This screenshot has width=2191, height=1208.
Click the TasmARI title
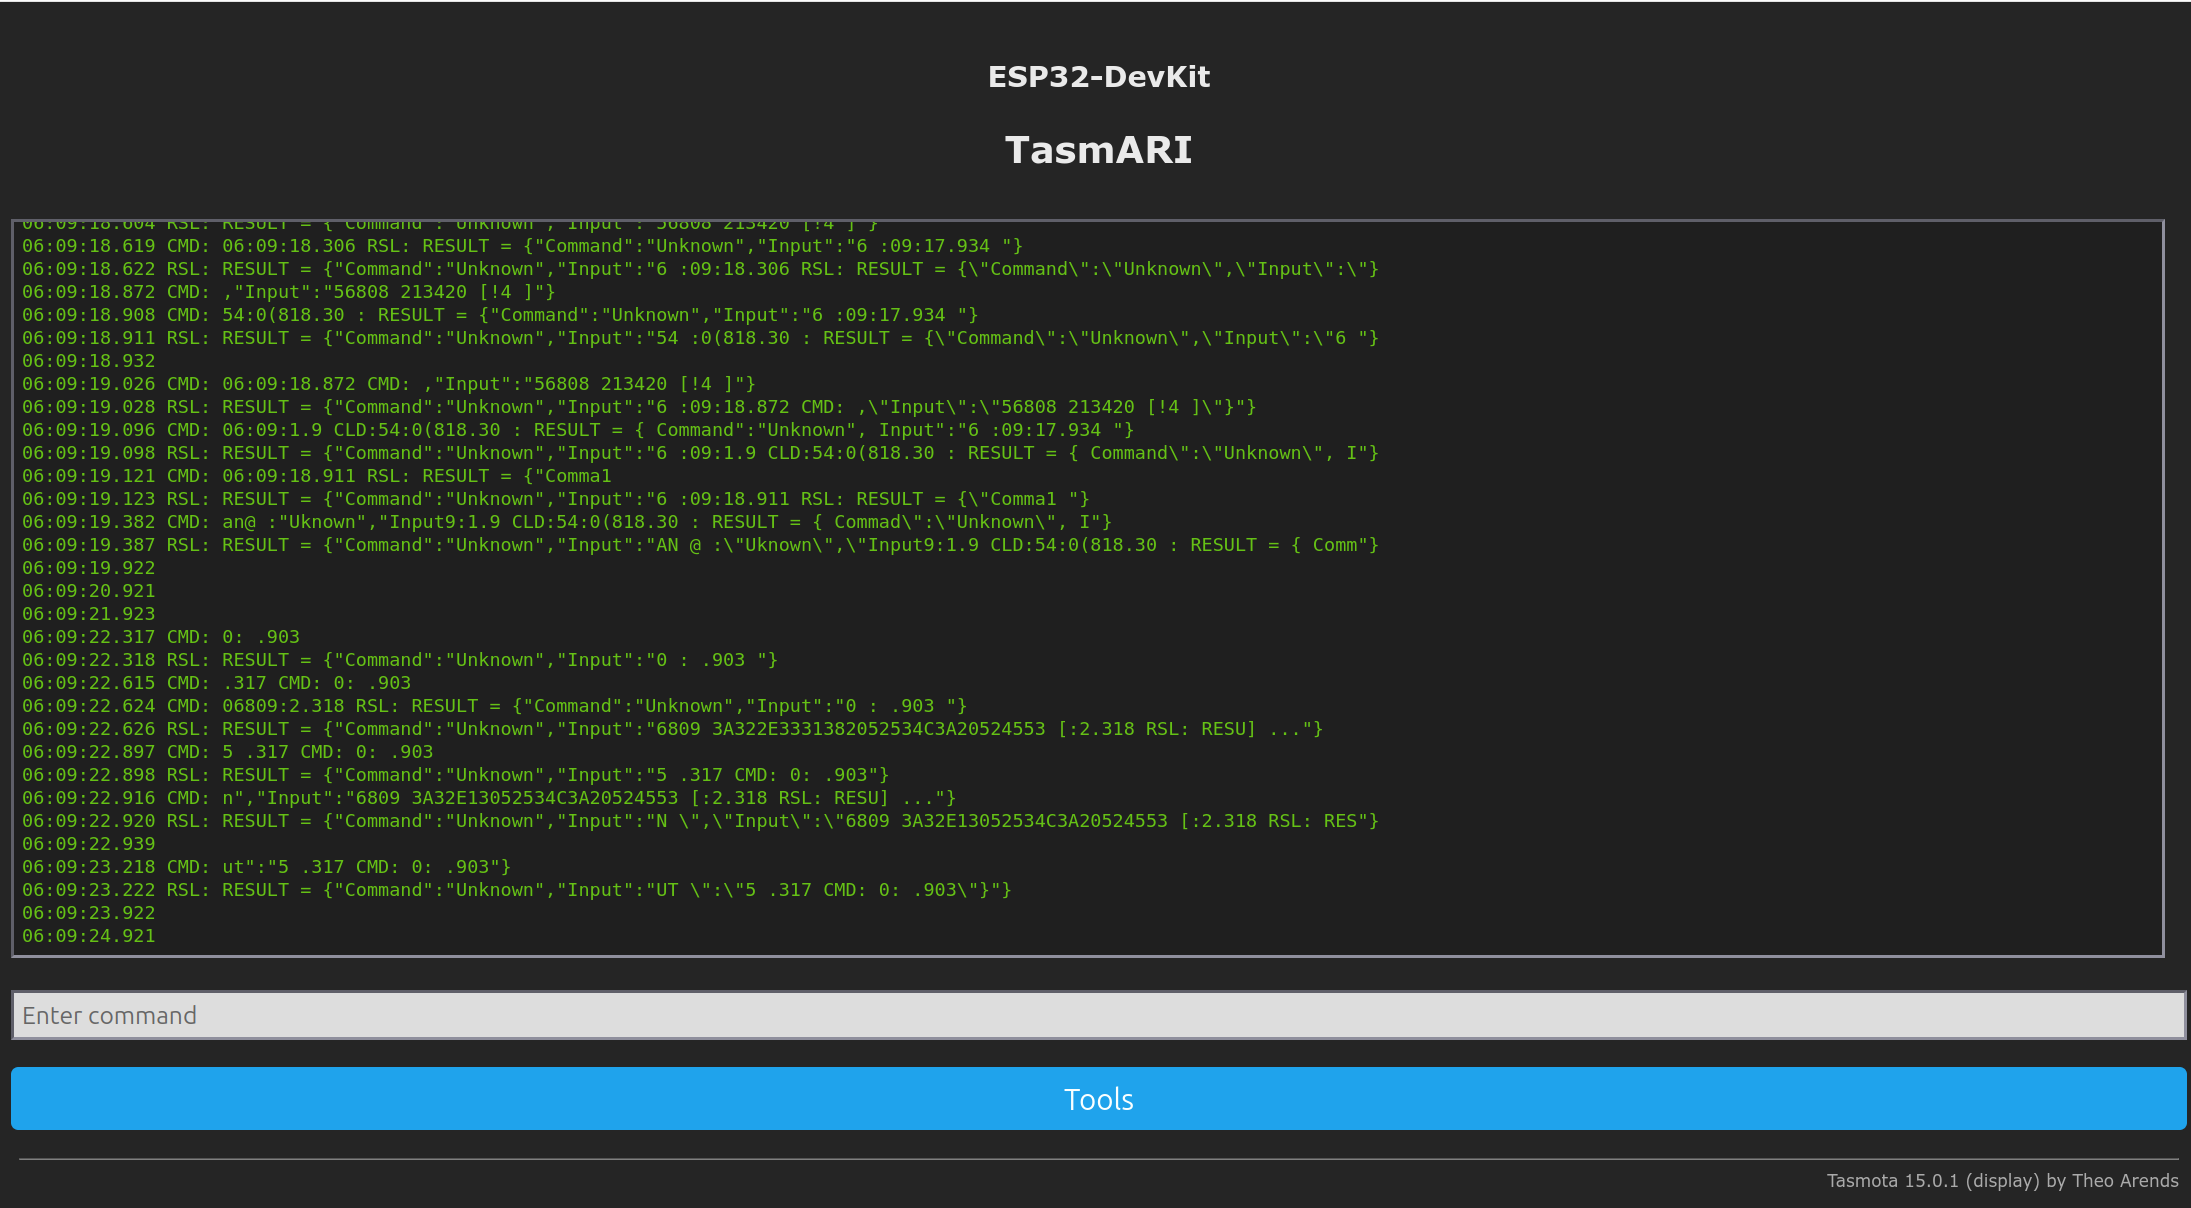(x=1098, y=149)
